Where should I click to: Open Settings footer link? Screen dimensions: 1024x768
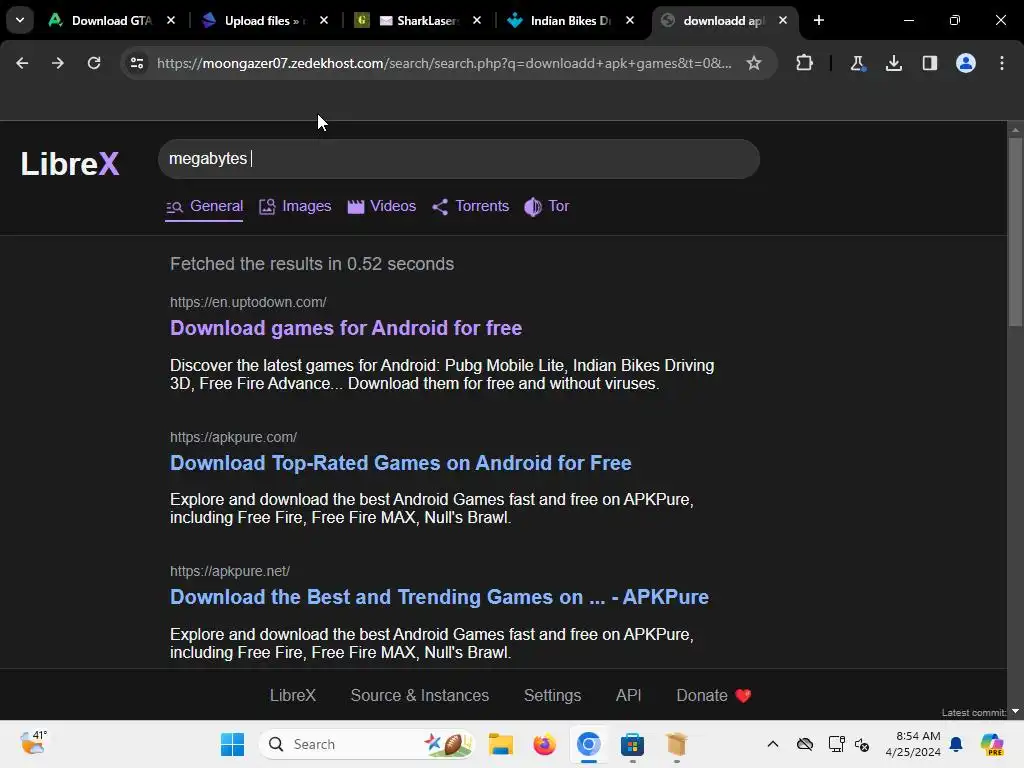point(552,696)
